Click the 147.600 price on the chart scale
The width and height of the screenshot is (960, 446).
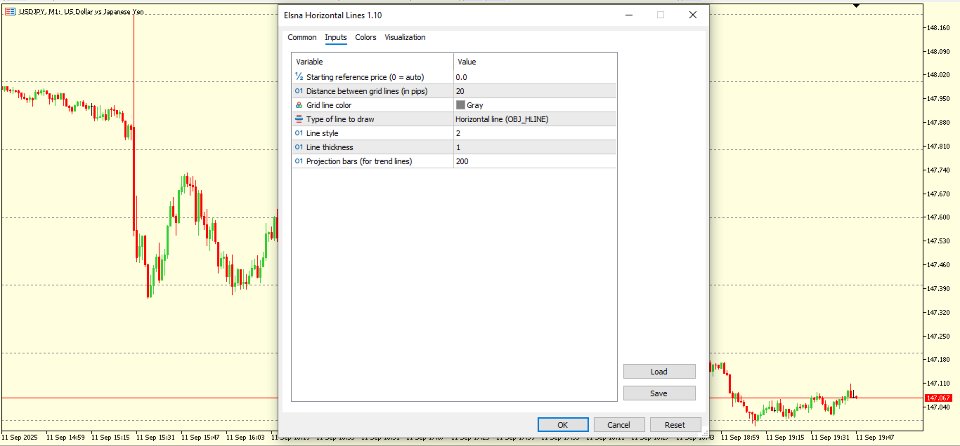tap(938, 217)
